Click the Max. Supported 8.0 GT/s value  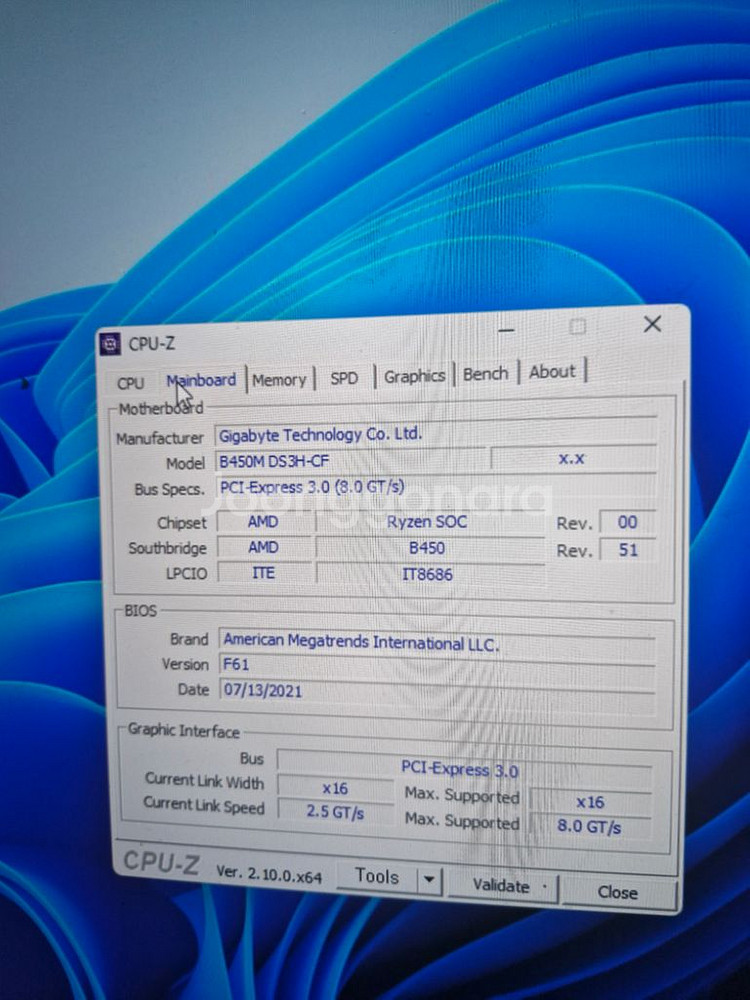pyautogui.click(x=590, y=827)
